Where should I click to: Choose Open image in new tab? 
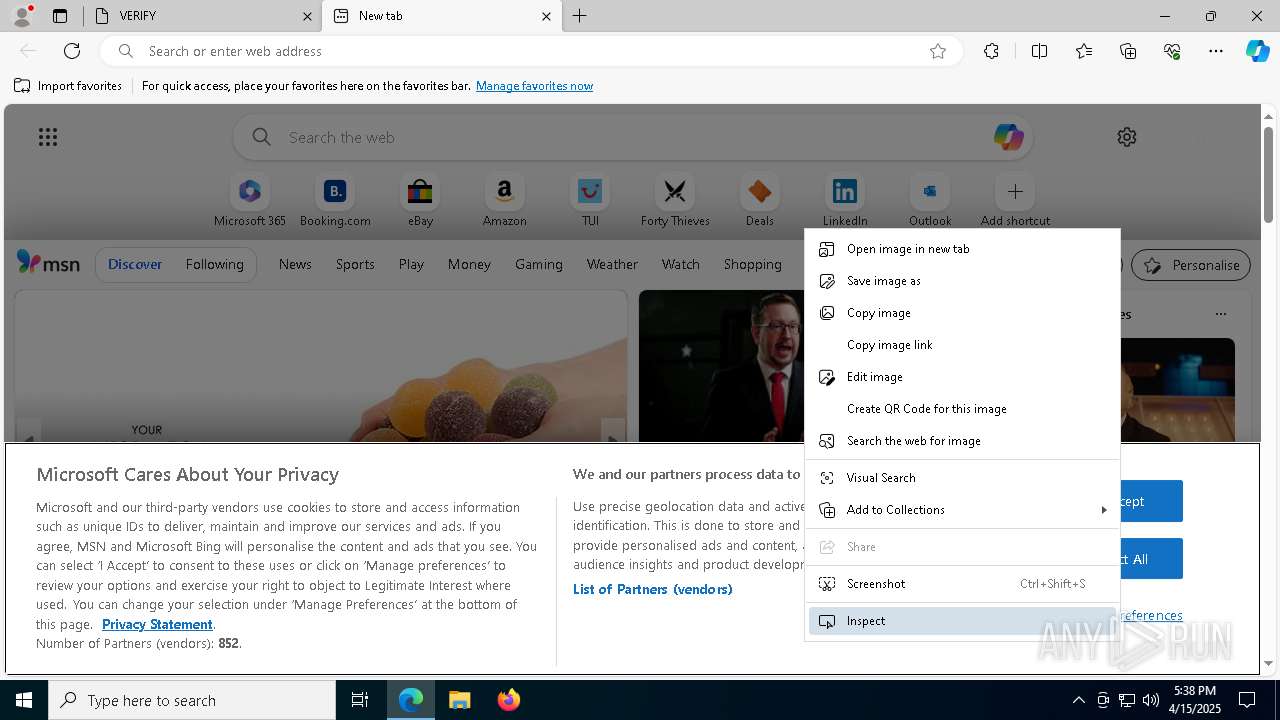point(962,249)
